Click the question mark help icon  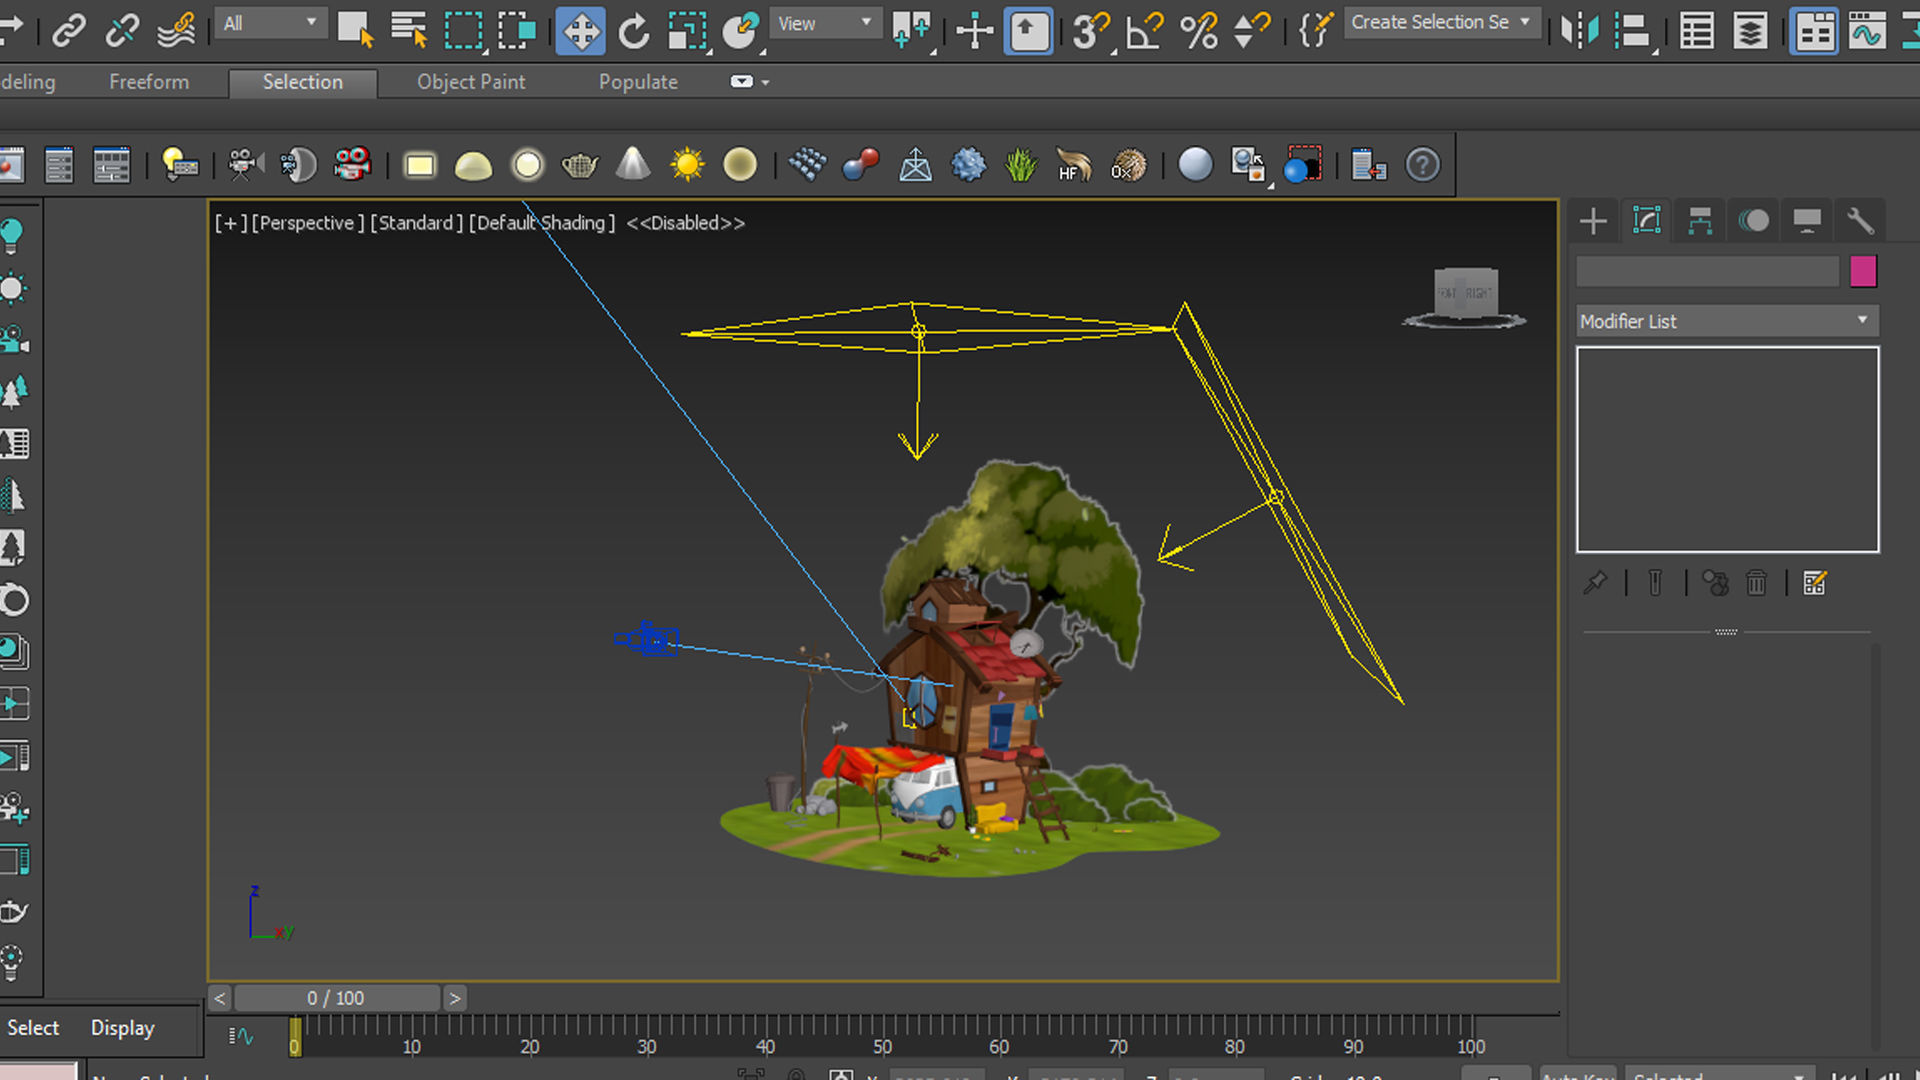click(1422, 164)
